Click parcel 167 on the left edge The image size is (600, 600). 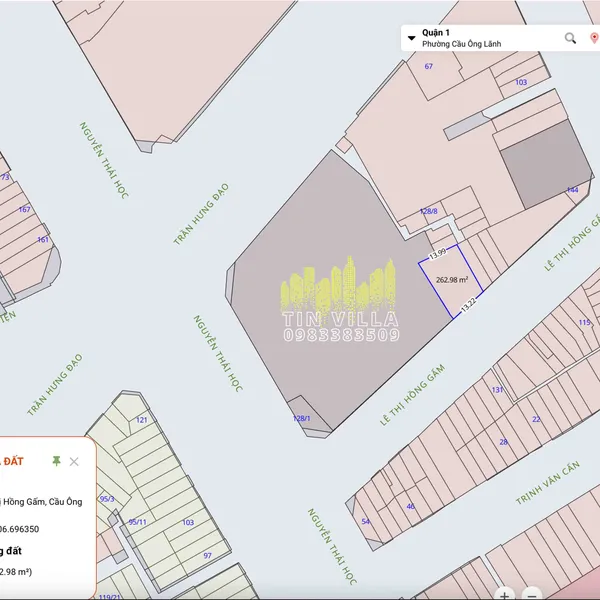tap(25, 209)
